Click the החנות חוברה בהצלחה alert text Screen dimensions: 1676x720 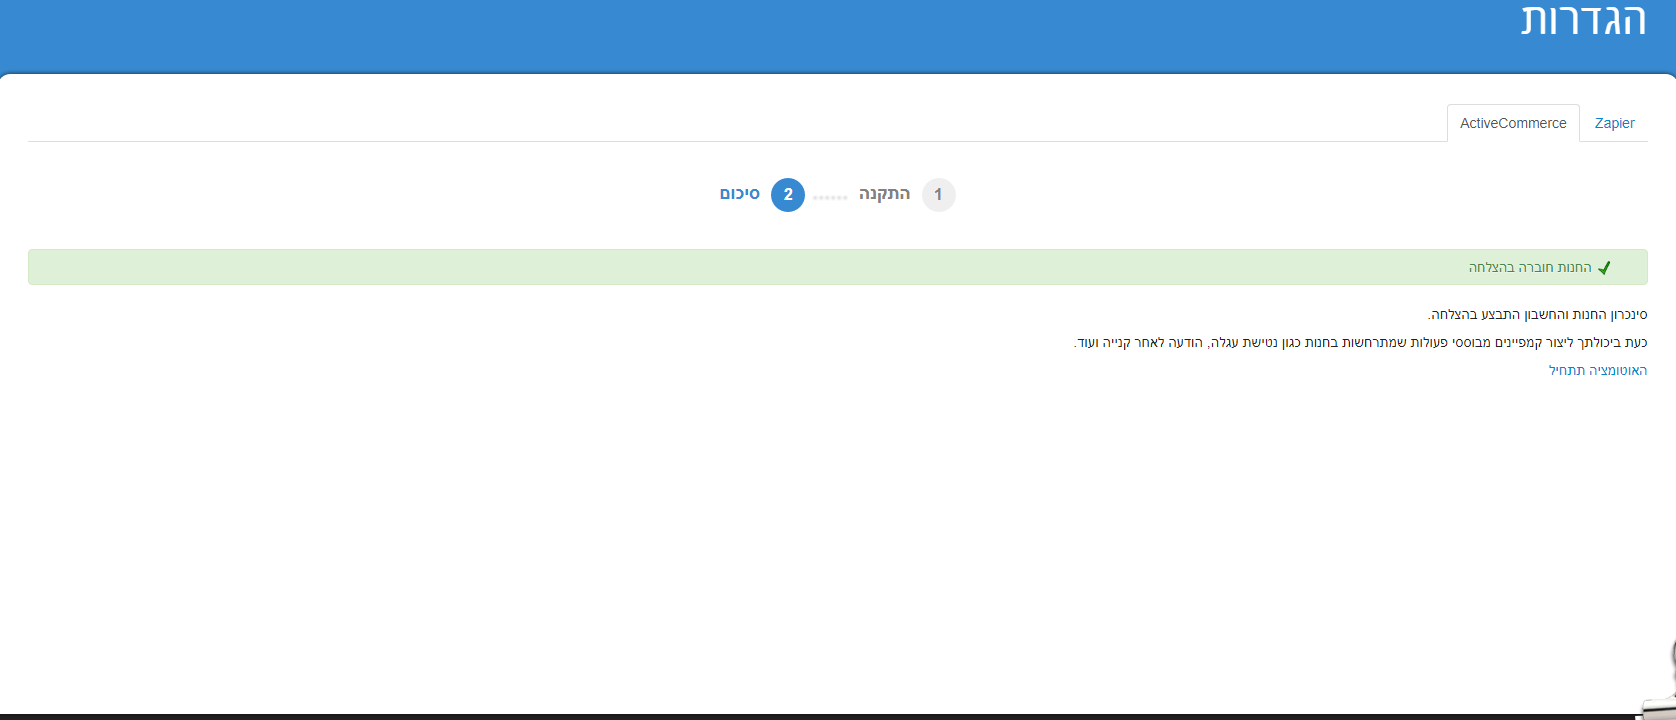click(x=1529, y=268)
